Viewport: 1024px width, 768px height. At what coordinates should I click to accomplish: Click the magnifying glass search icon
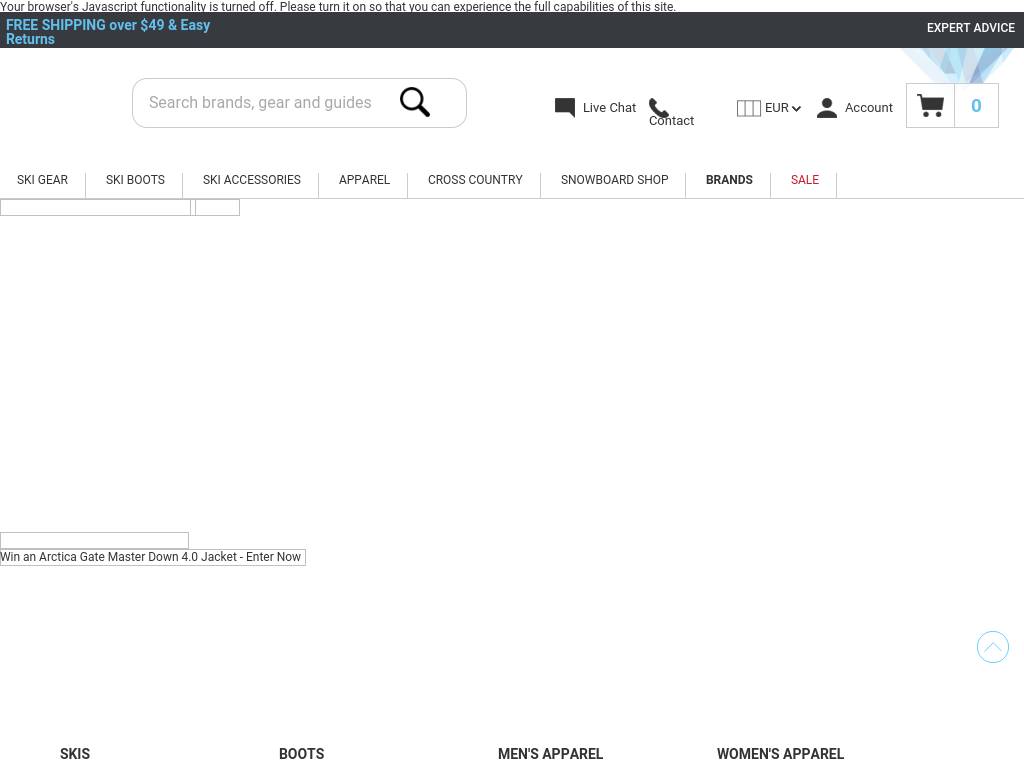pyautogui.click(x=415, y=102)
